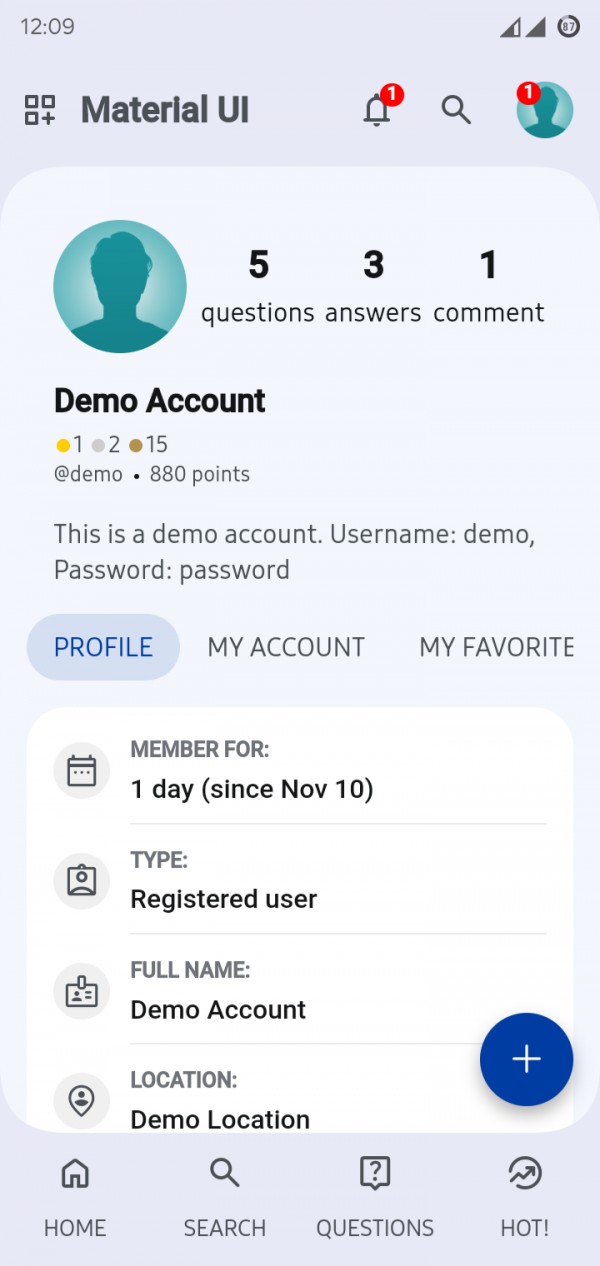
Task: Open Questions in bottom navigation
Action: coord(375,1196)
